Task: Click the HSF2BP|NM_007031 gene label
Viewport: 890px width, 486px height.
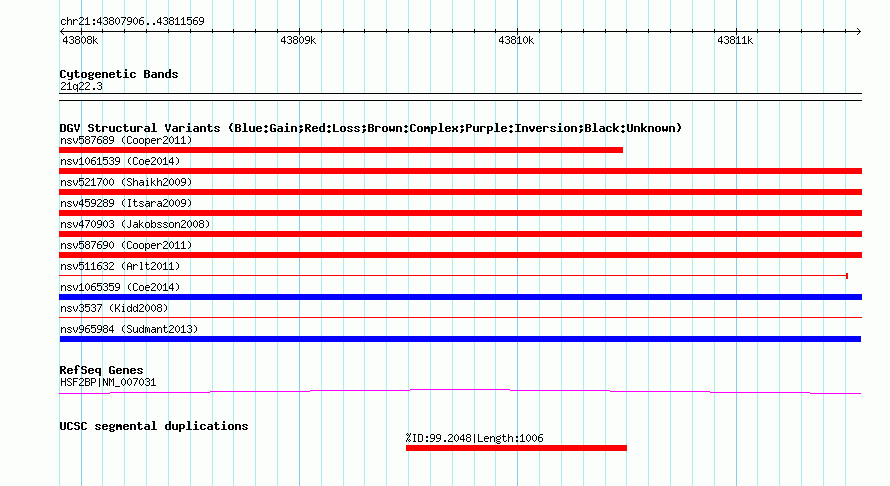Action: click(108, 383)
